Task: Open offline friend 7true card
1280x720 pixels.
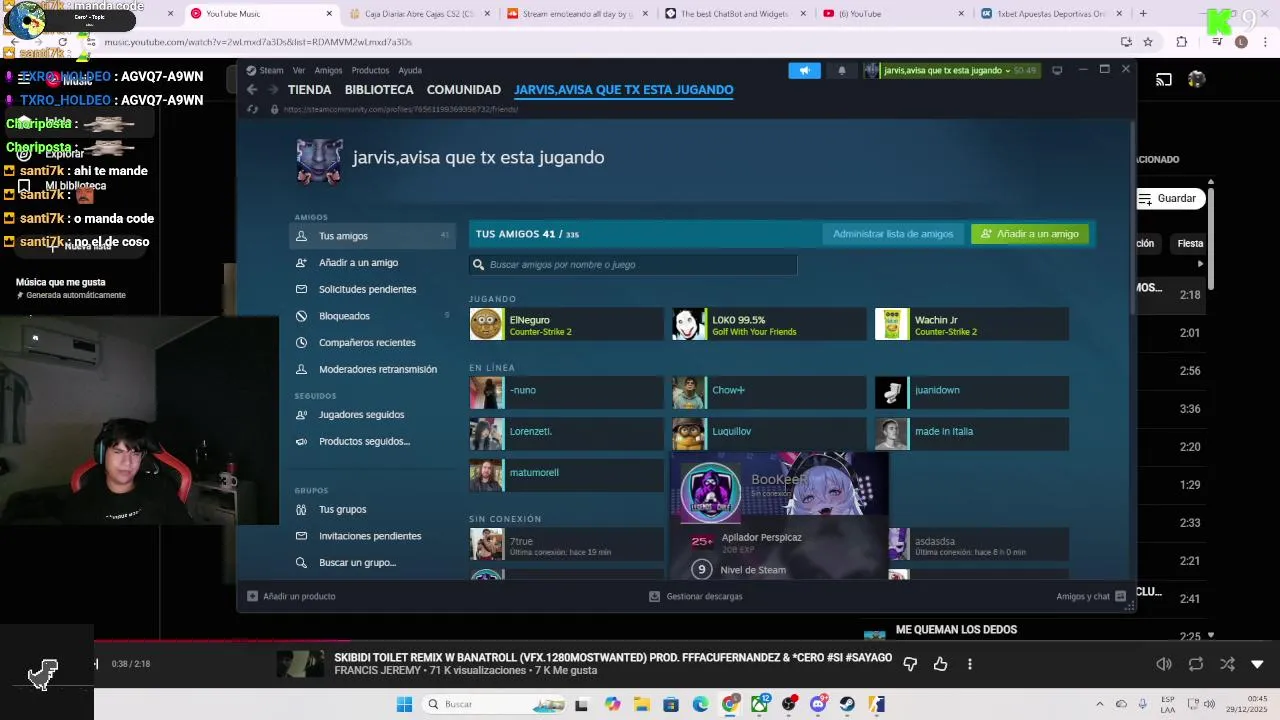Action: tap(566, 544)
